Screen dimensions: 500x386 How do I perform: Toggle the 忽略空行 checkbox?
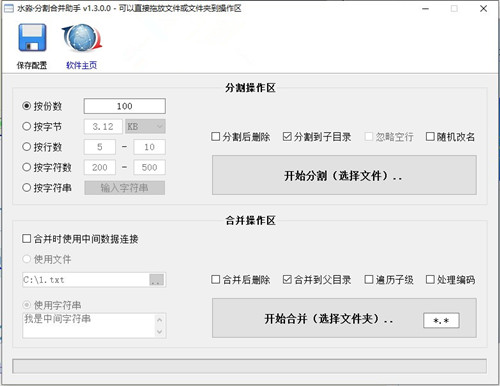pyautogui.click(x=369, y=136)
